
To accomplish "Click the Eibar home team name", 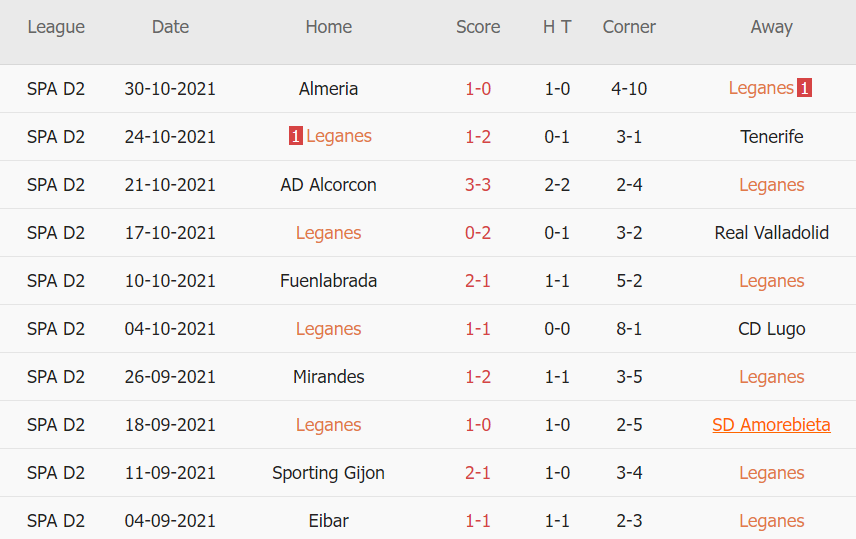I will [x=328, y=521].
